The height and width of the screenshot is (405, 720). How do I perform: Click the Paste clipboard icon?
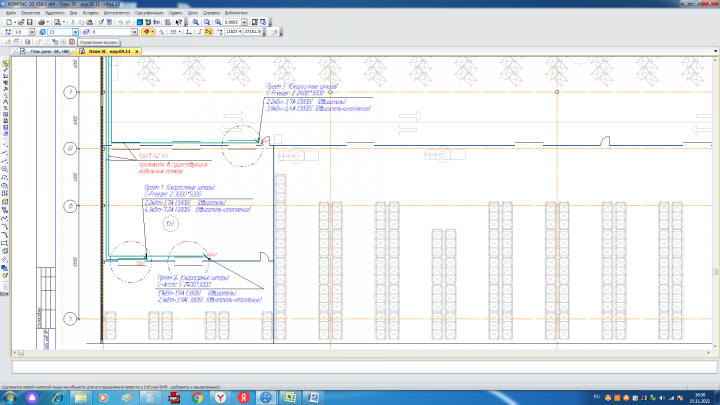(x=90, y=22)
